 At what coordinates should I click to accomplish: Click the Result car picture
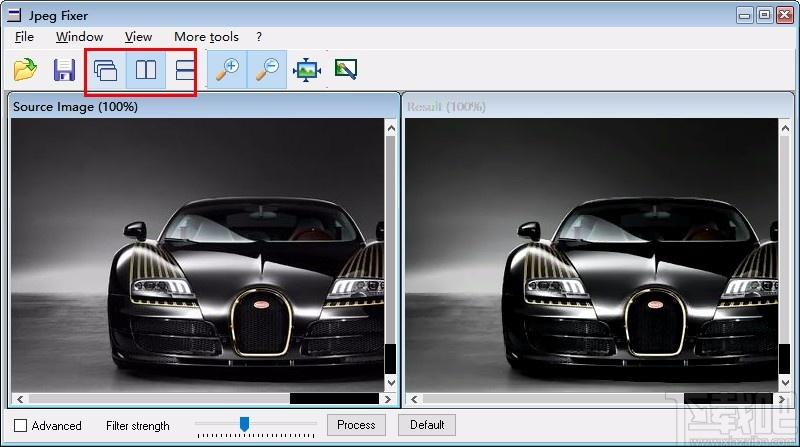(x=591, y=255)
